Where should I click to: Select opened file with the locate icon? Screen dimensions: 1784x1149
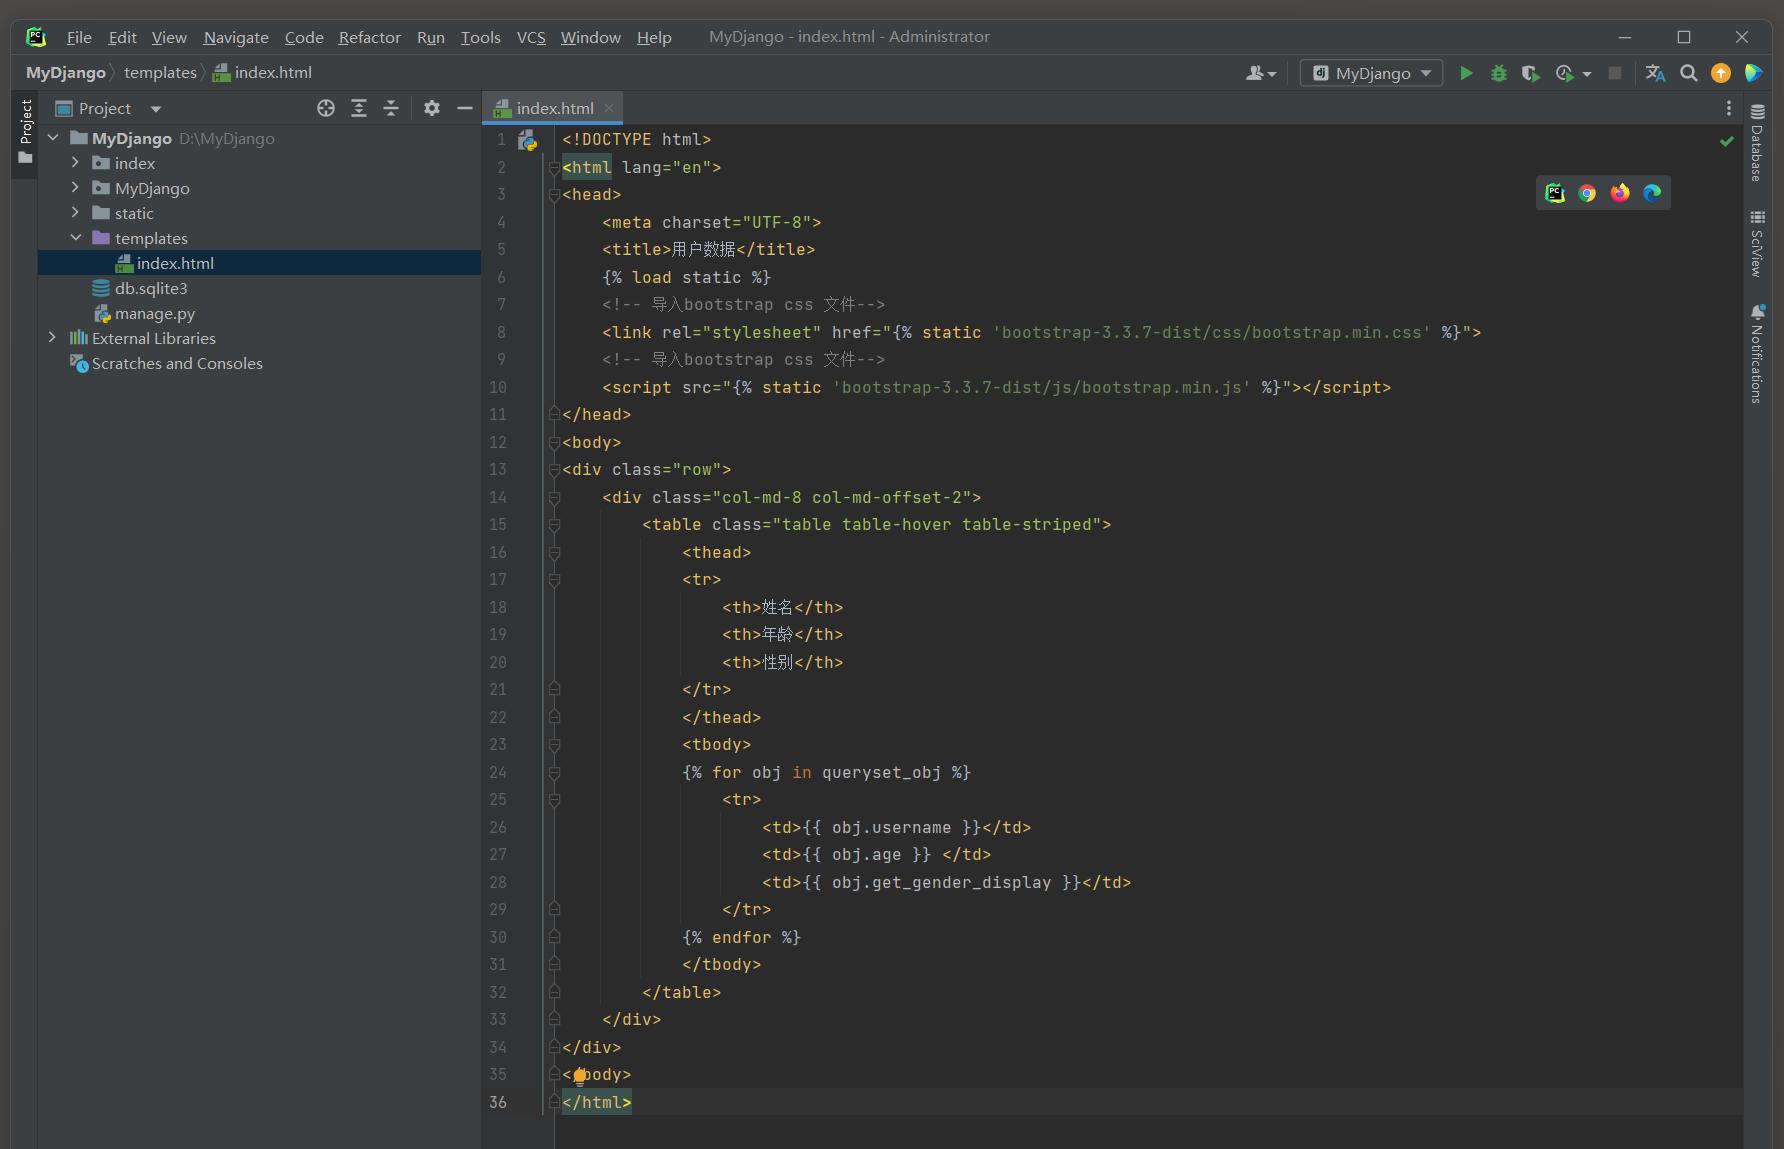[326, 108]
